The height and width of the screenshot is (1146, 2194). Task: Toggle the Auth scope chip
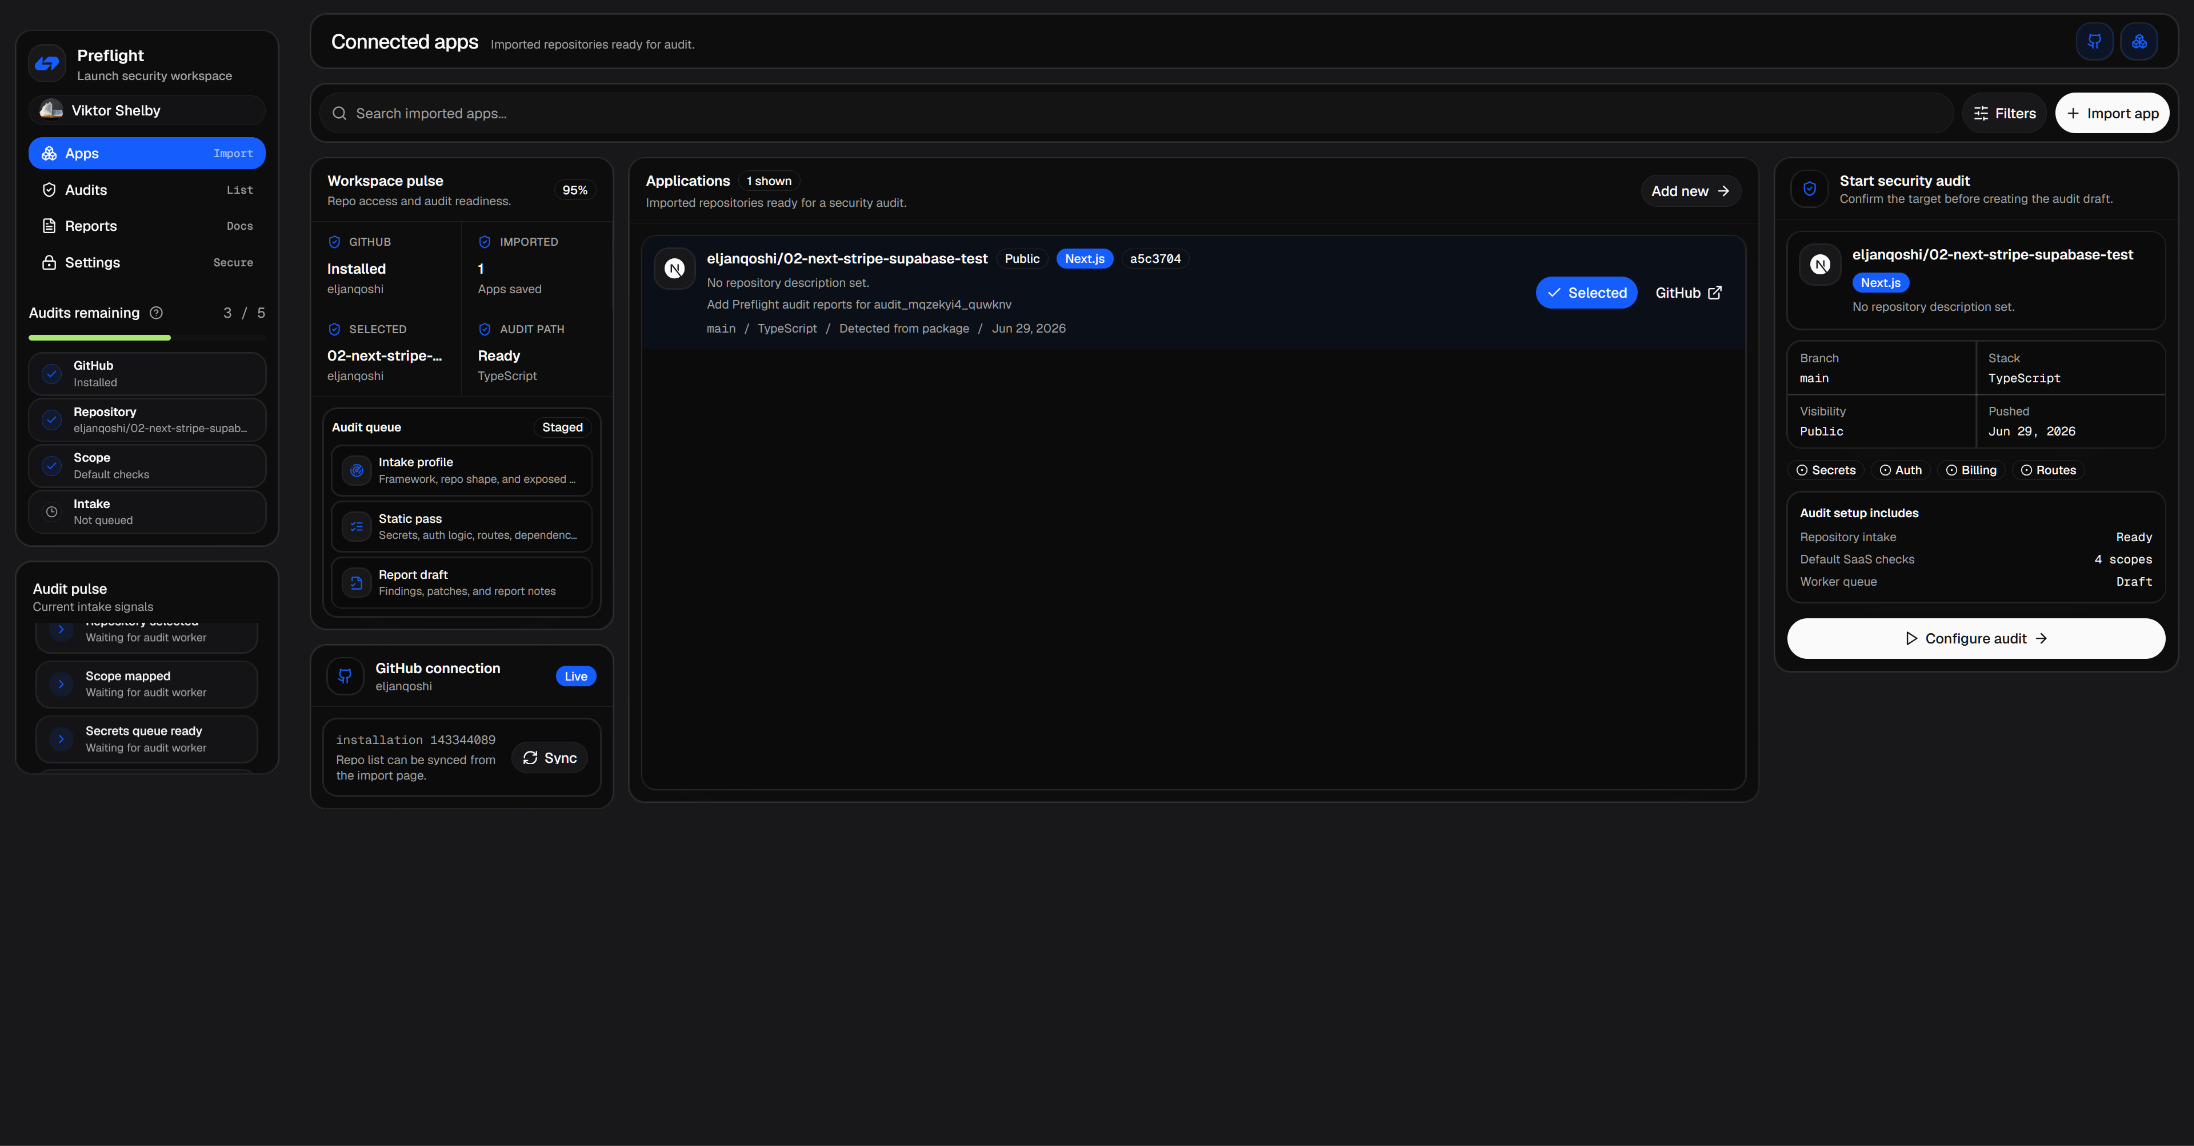(1901, 470)
